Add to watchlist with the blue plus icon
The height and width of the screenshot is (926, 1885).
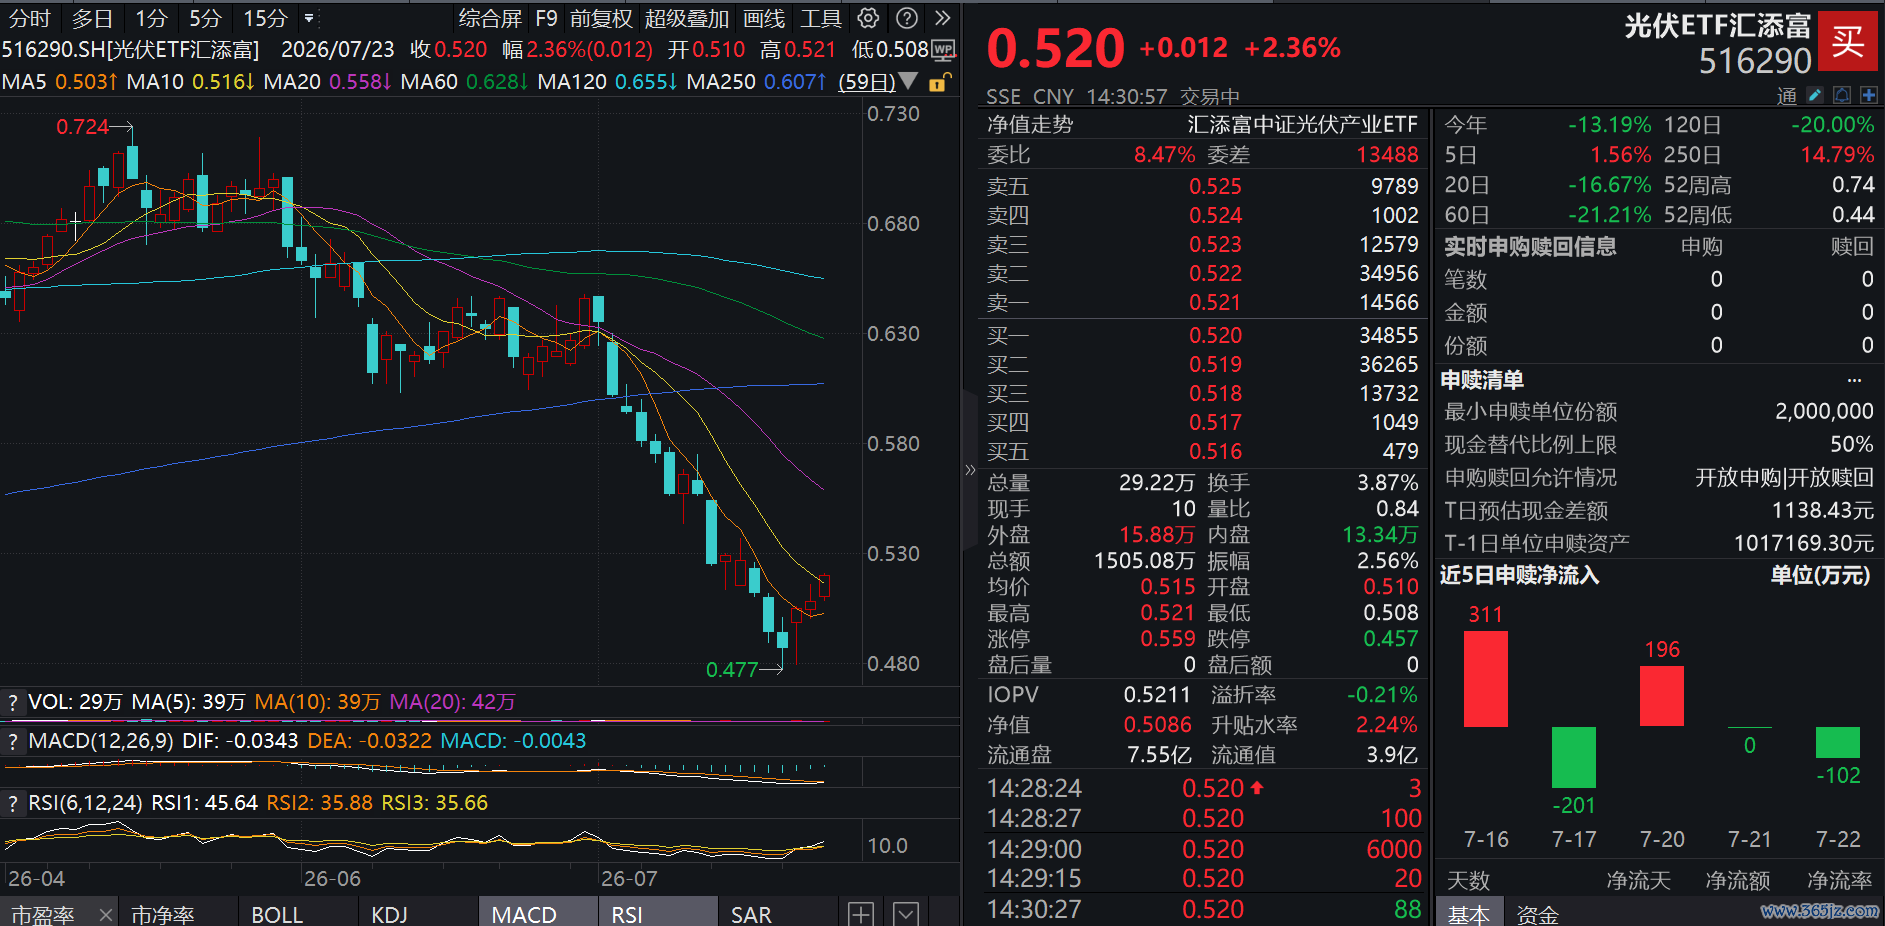[x=1868, y=96]
